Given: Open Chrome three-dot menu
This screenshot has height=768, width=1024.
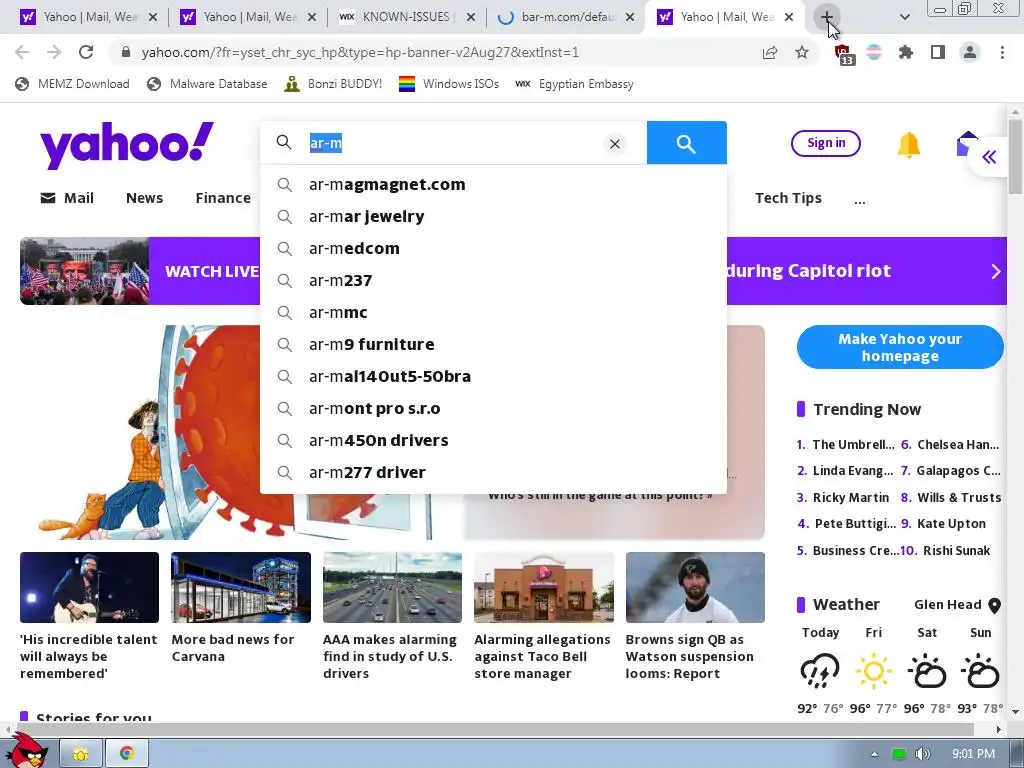Looking at the screenshot, I should click(x=1002, y=52).
